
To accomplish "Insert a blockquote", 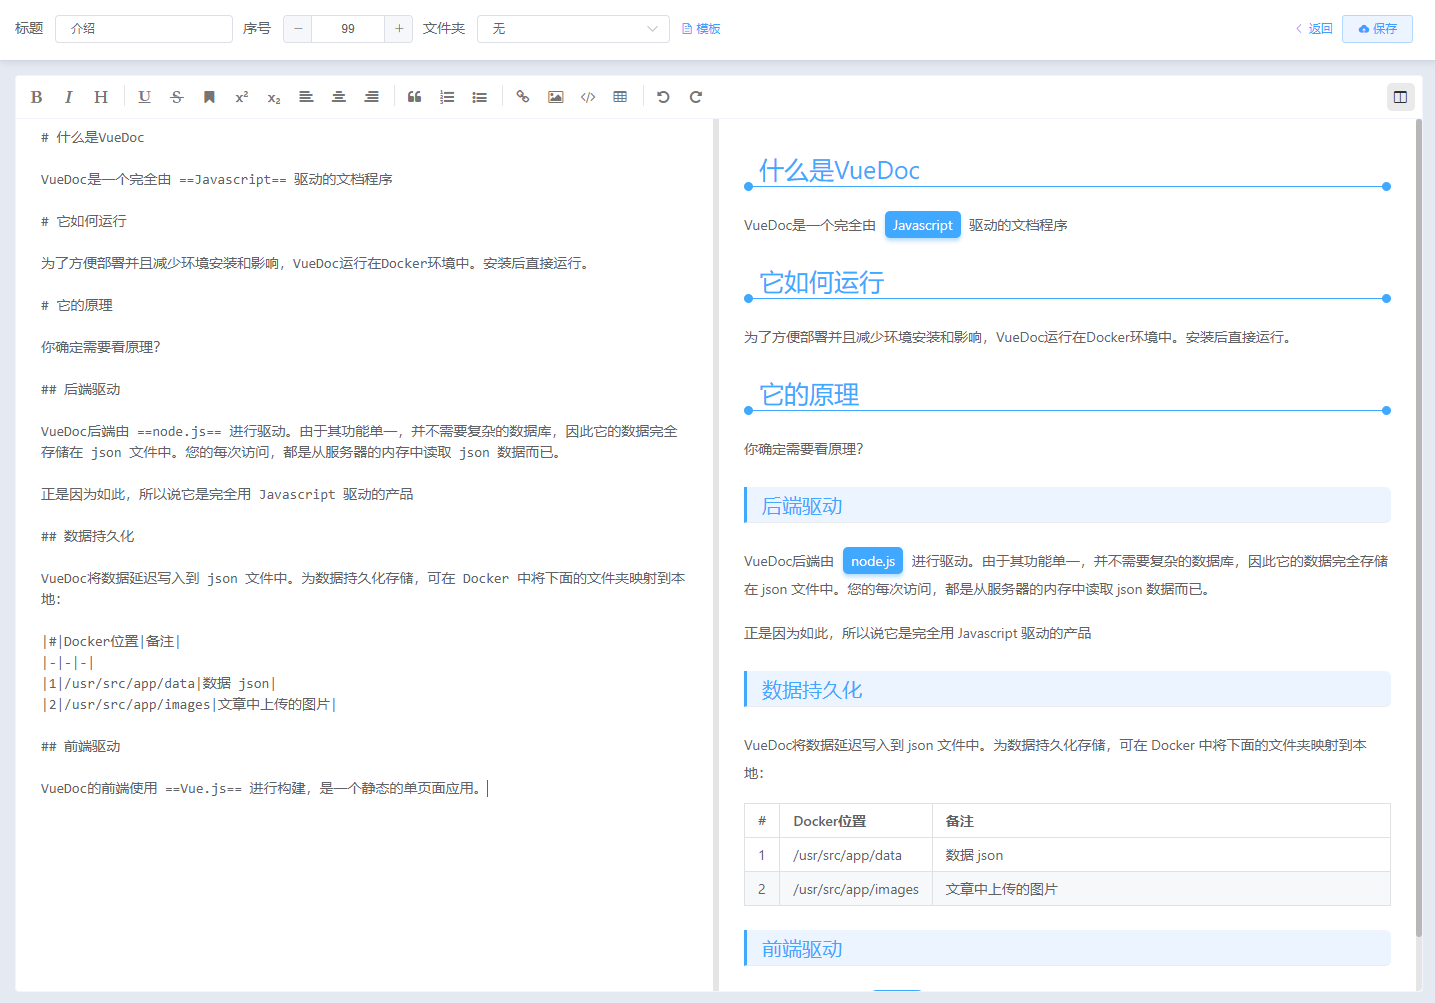I will coord(414,97).
